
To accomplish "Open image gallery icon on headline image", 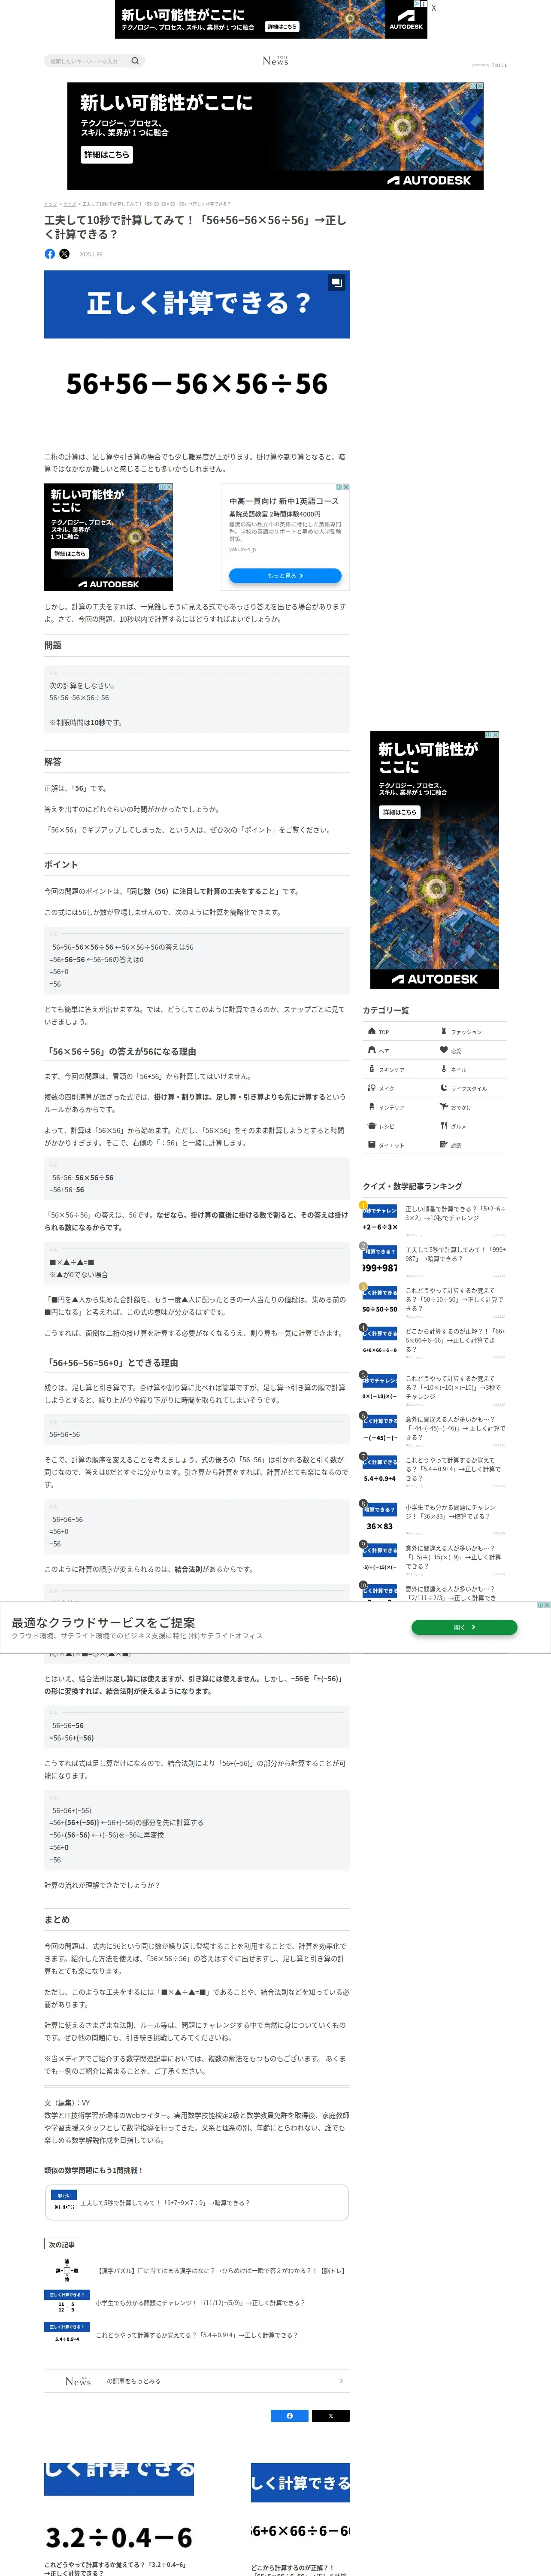I will pos(336,283).
